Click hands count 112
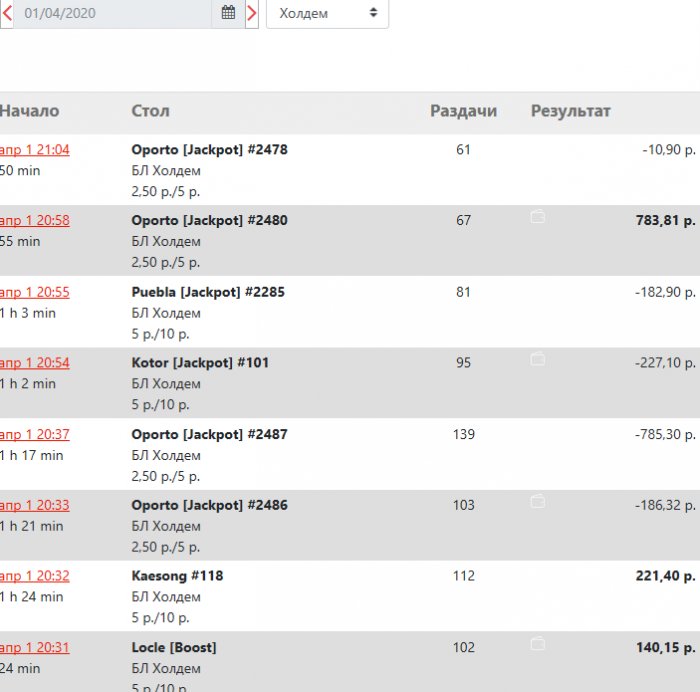 tap(463, 576)
